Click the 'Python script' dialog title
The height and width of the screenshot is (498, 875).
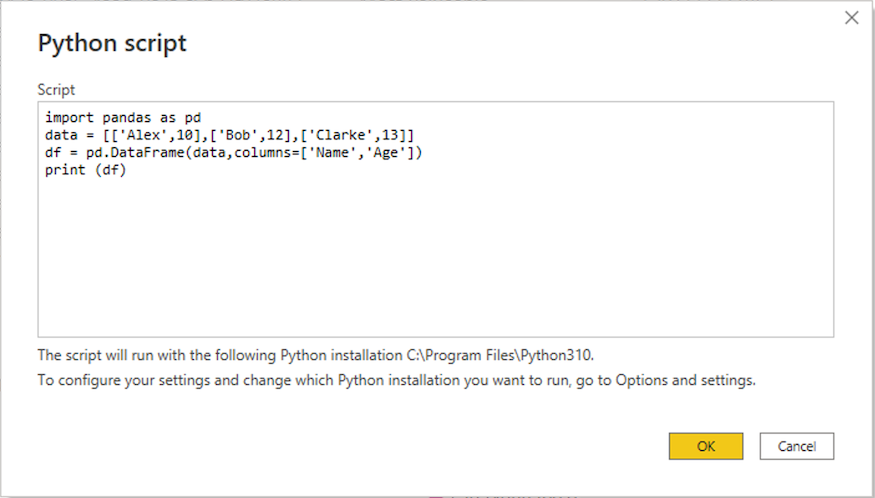[112, 43]
